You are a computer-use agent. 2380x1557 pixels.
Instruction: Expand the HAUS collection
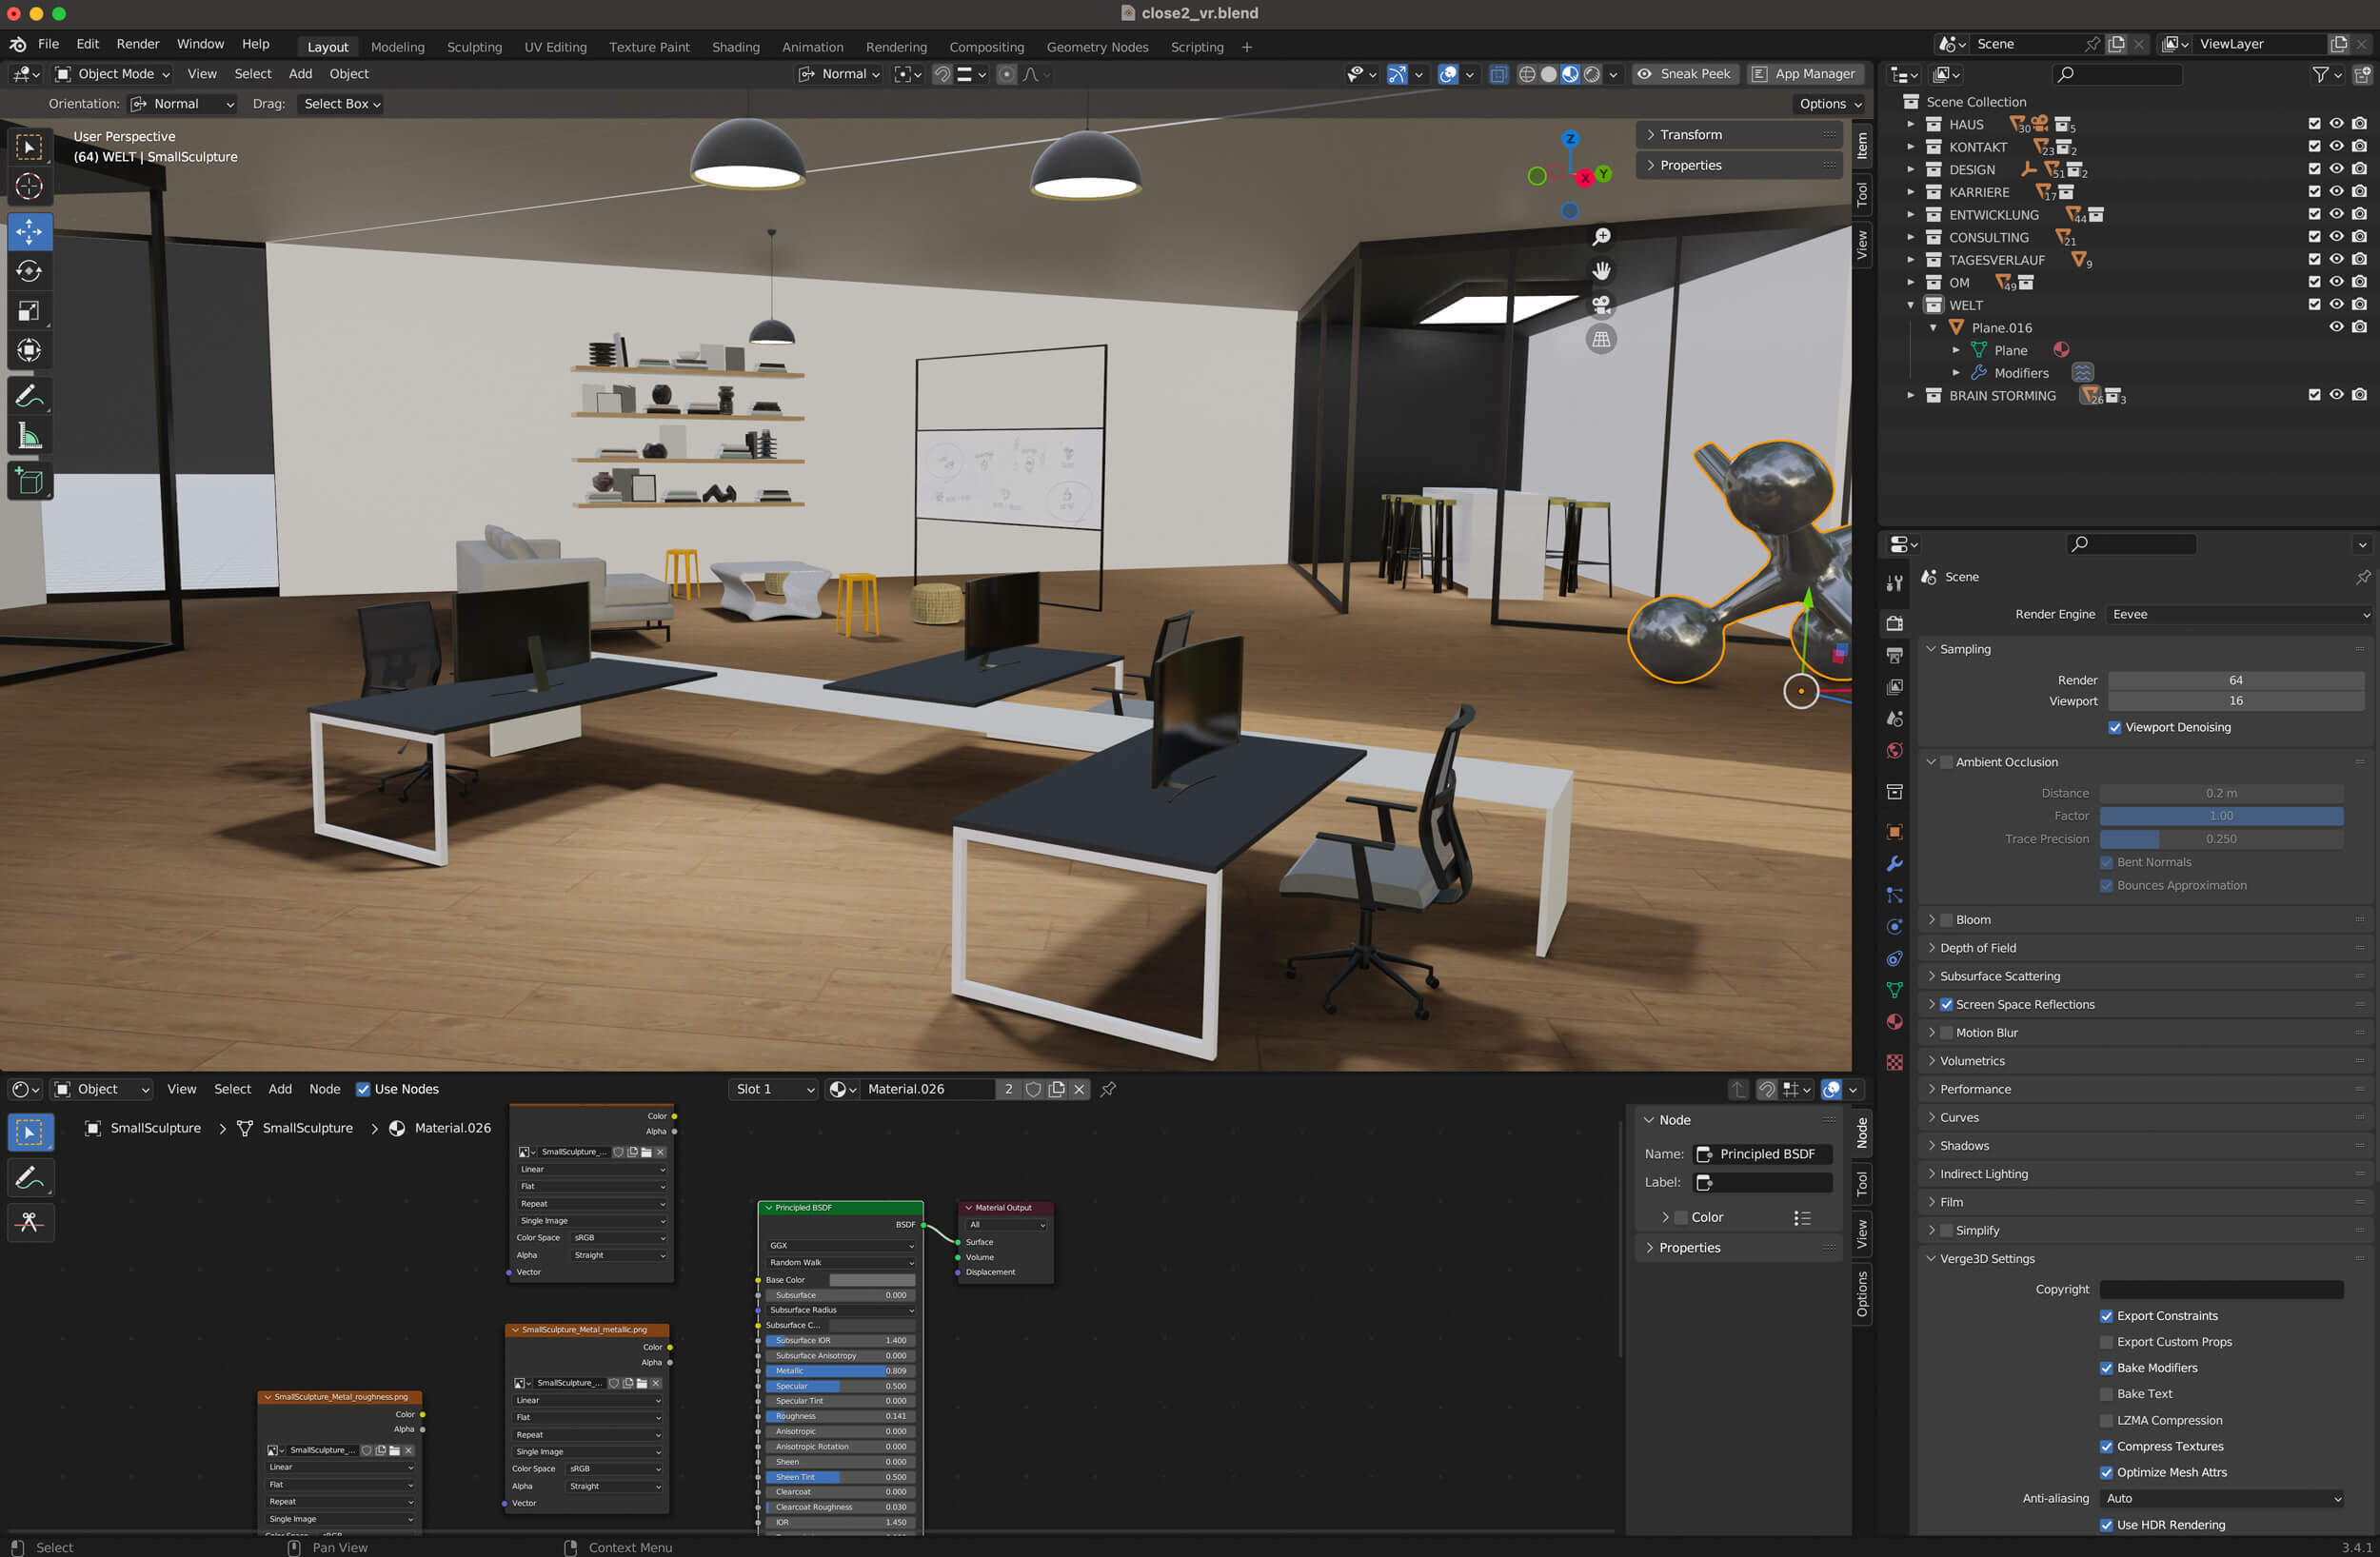[x=1910, y=125]
